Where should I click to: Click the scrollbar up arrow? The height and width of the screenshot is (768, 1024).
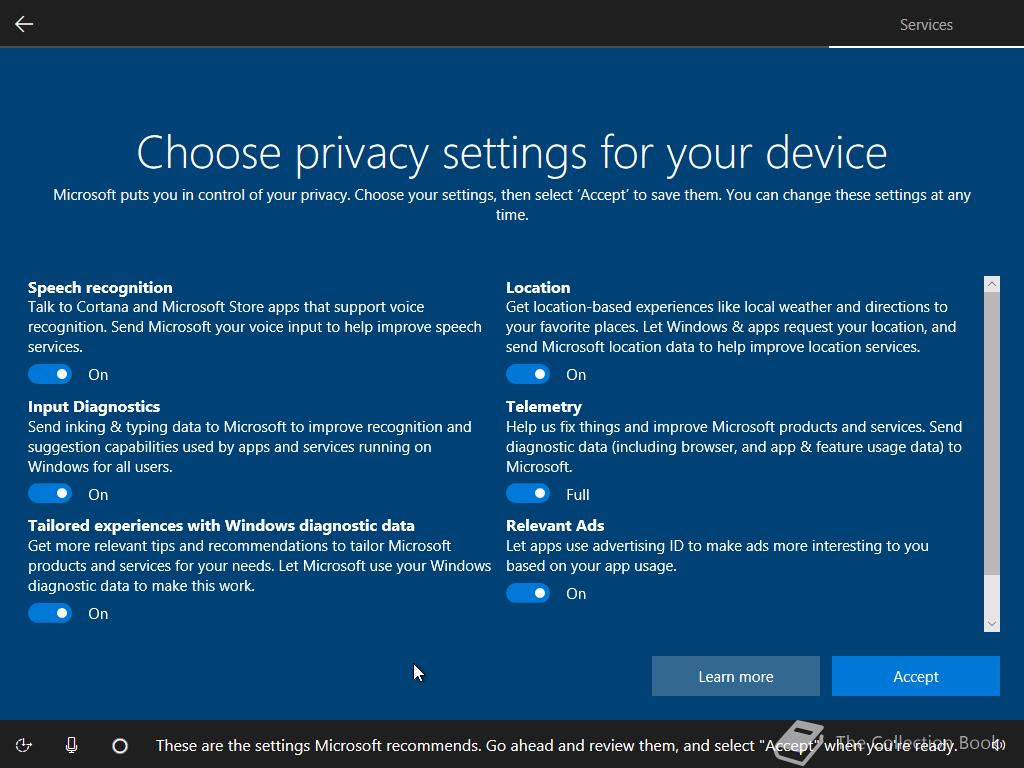(x=991, y=283)
